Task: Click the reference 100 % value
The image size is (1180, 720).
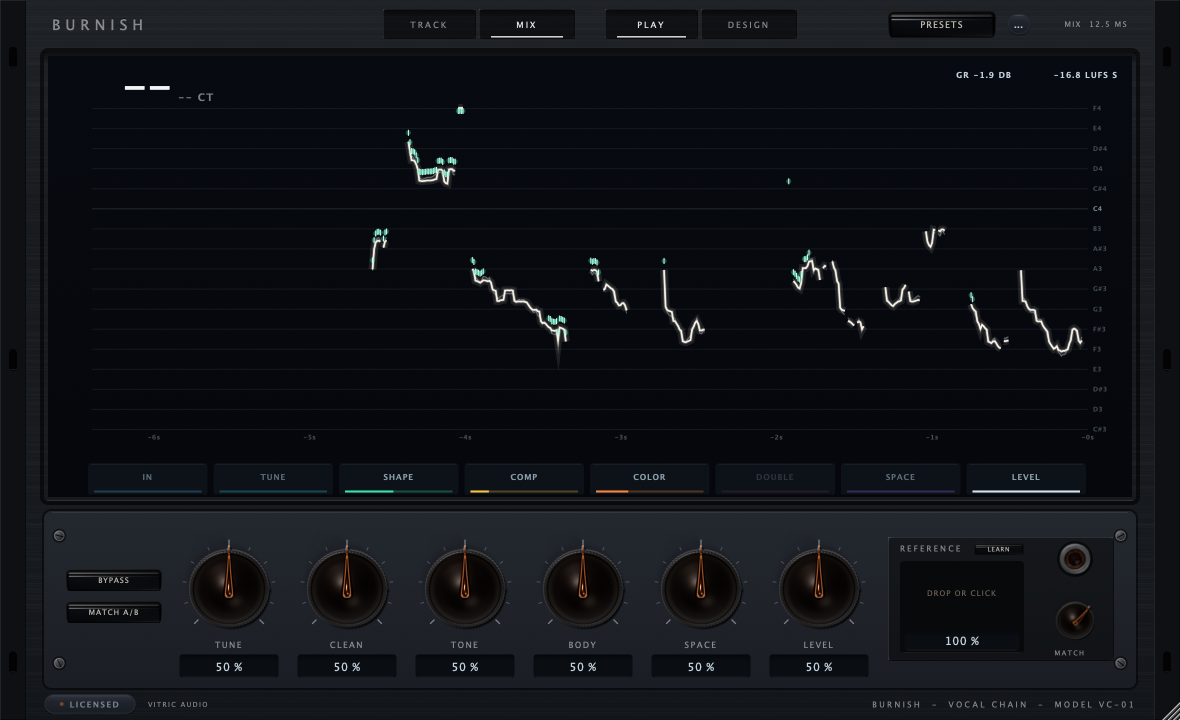Action: 962,641
